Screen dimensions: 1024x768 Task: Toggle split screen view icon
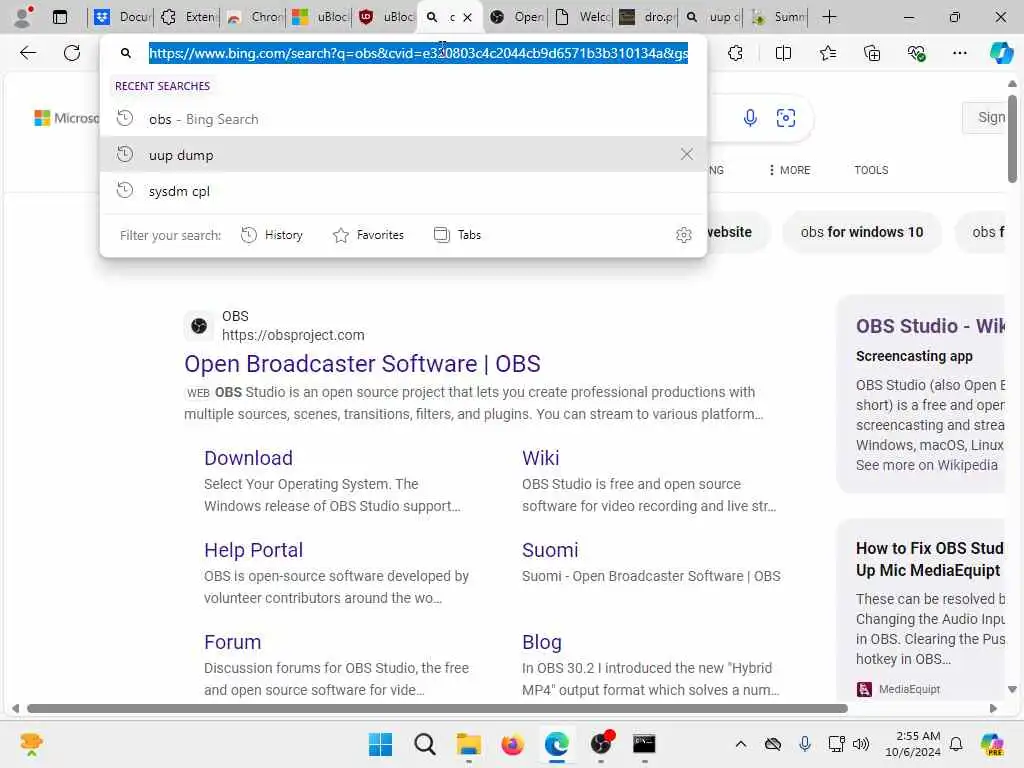783,53
